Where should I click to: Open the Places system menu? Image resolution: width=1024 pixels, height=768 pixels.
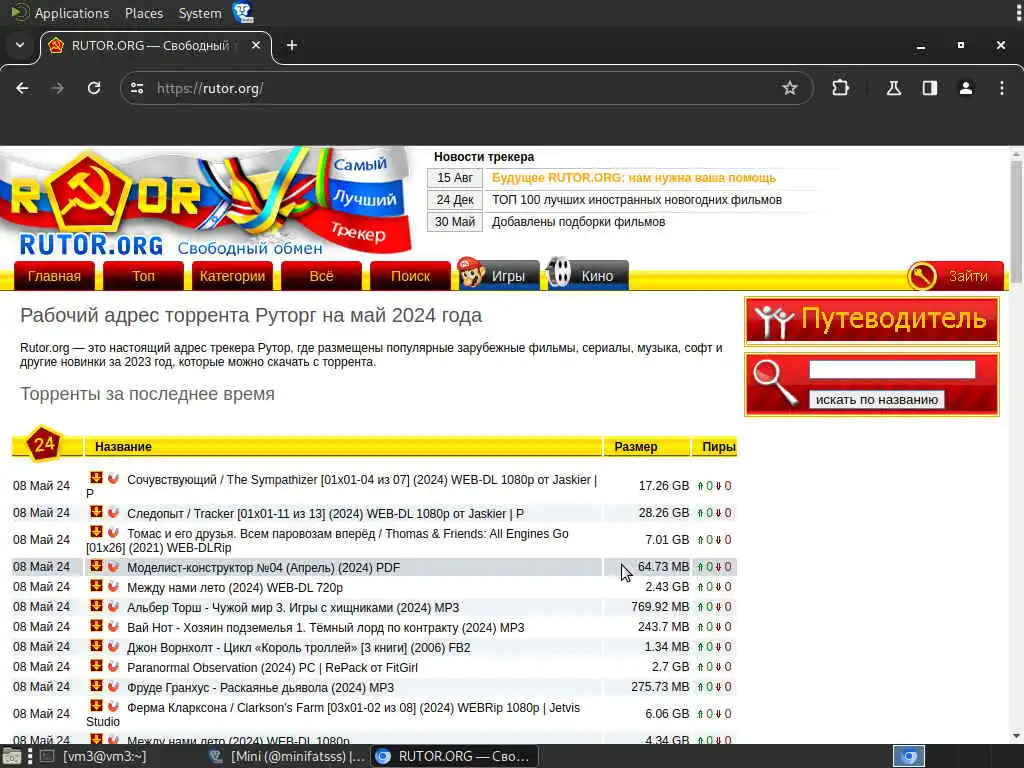coord(144,13)
